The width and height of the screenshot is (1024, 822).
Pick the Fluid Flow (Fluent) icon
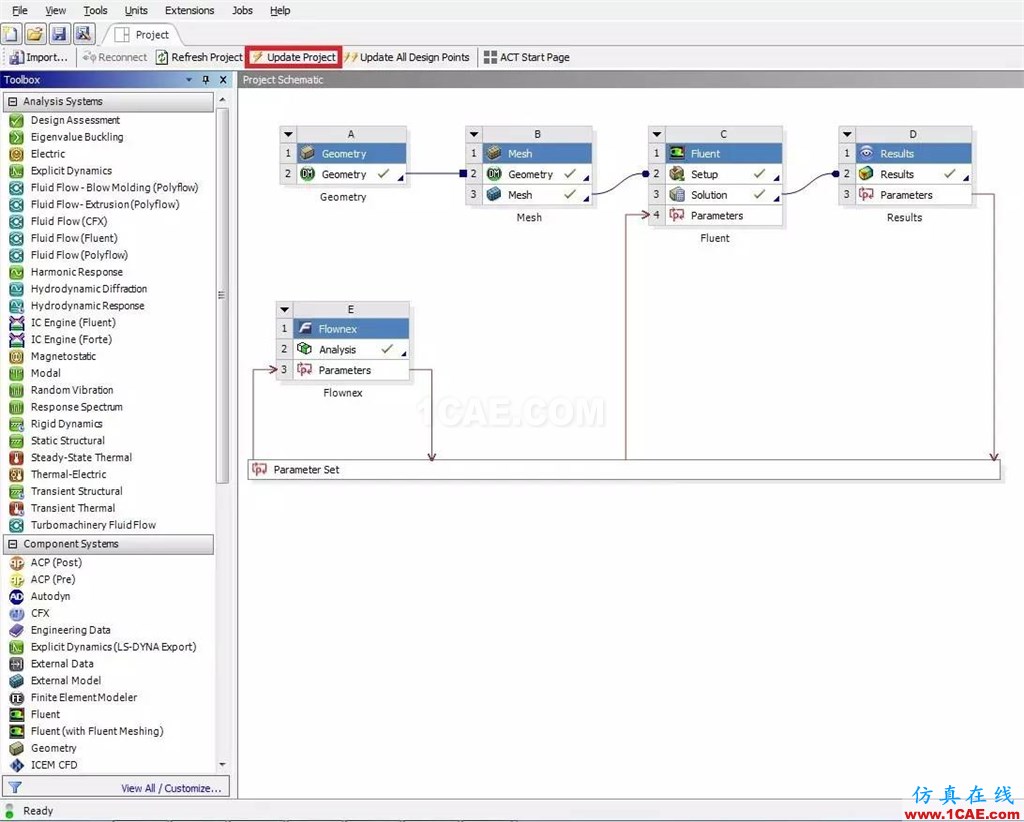coord(16,238)
